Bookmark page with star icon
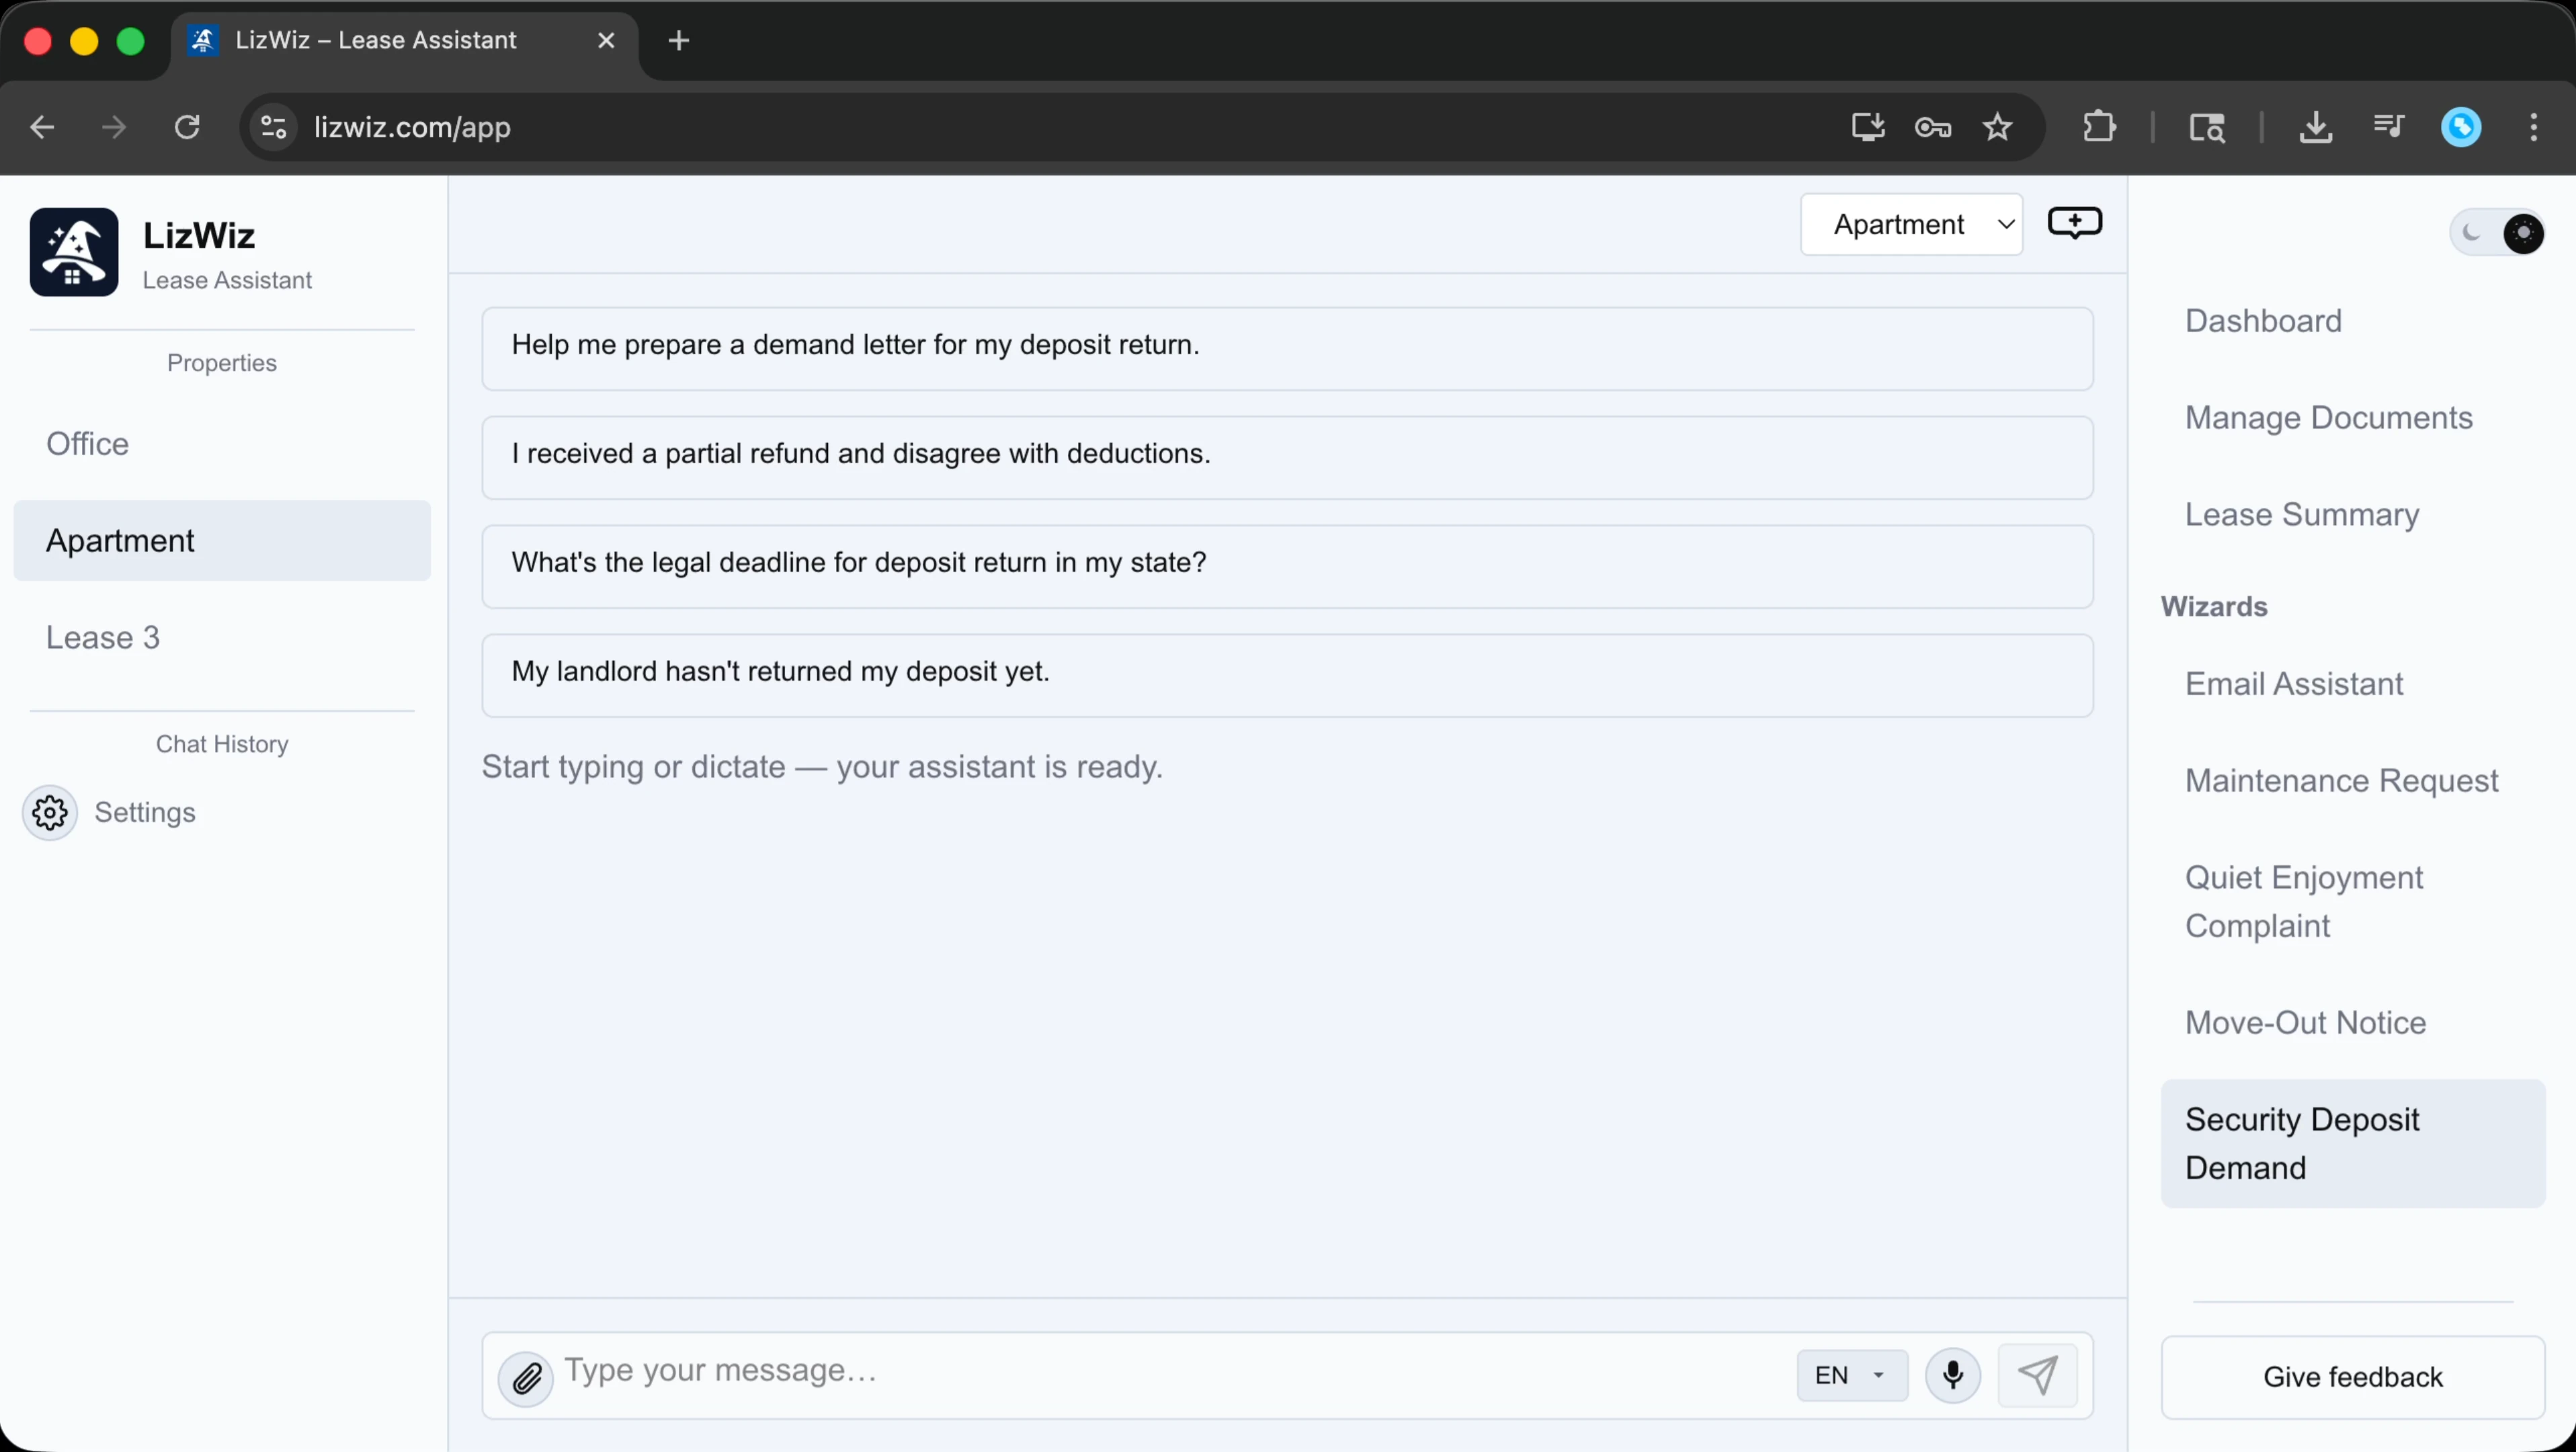The width and height of the screenshot is (2576, 1452). pos(1997,127)
